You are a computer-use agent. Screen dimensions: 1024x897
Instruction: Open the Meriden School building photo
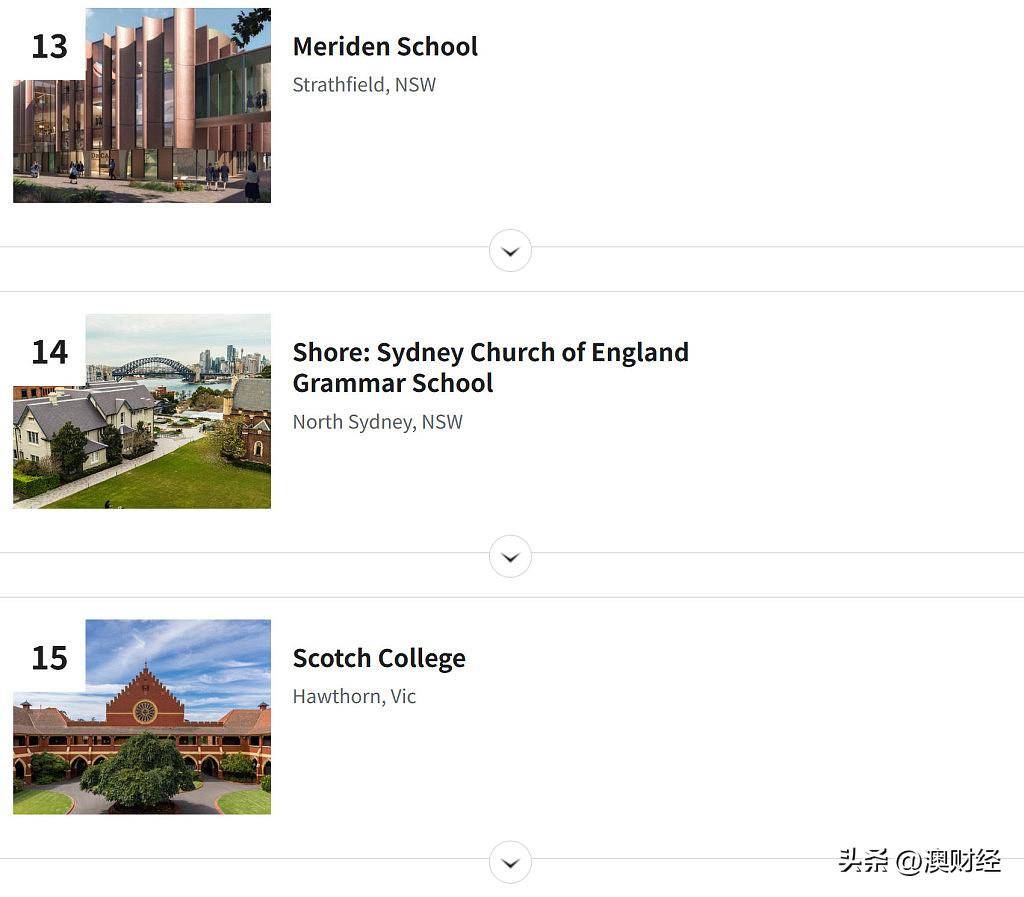pos(142,106)
